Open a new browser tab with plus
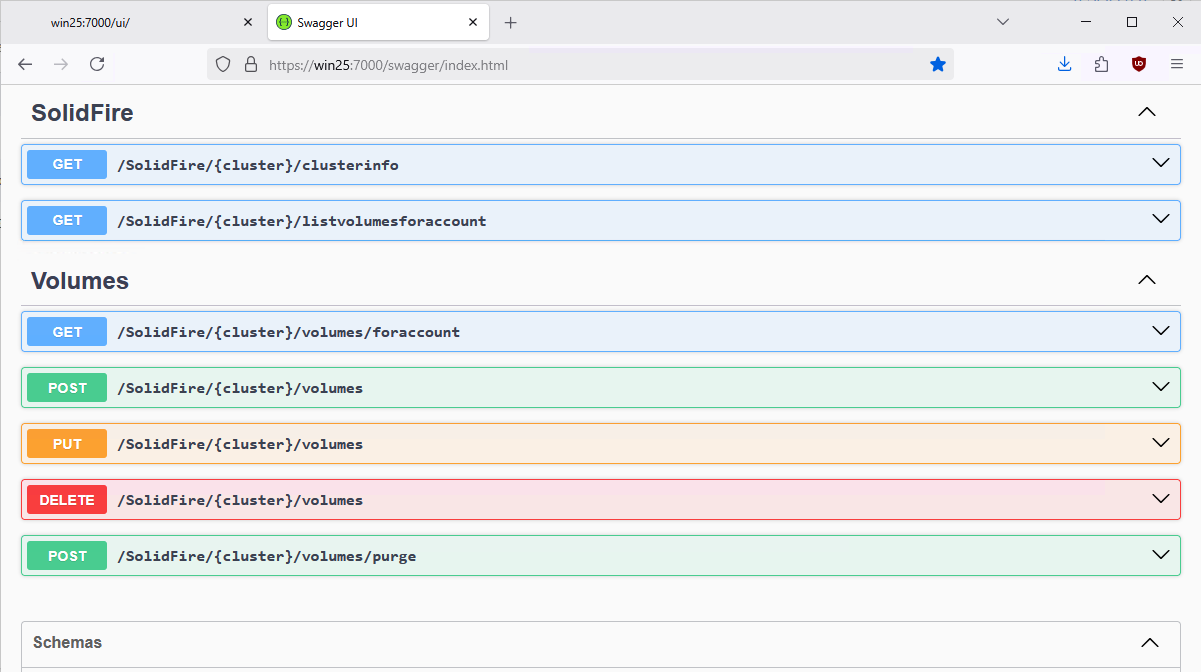1201x672 pixels. tap(510, 22)
